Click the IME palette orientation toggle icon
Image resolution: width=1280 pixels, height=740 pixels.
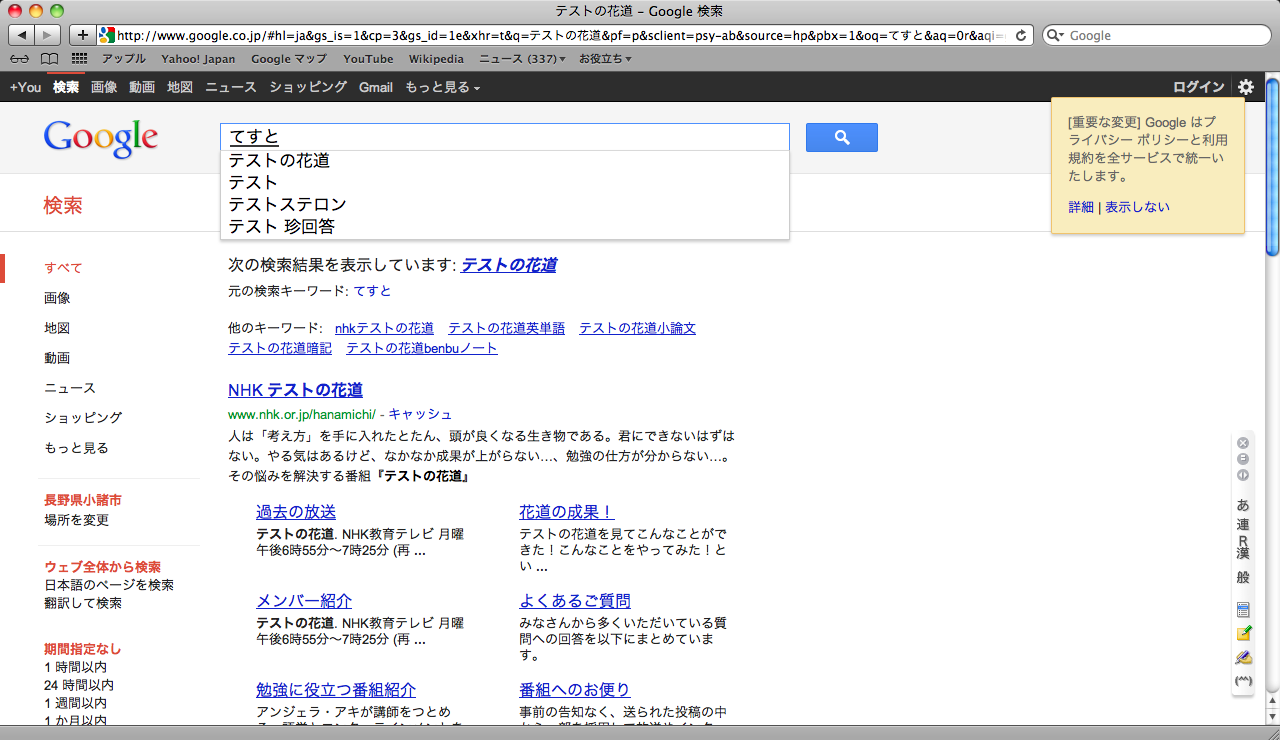click(x=1243, y=475)
